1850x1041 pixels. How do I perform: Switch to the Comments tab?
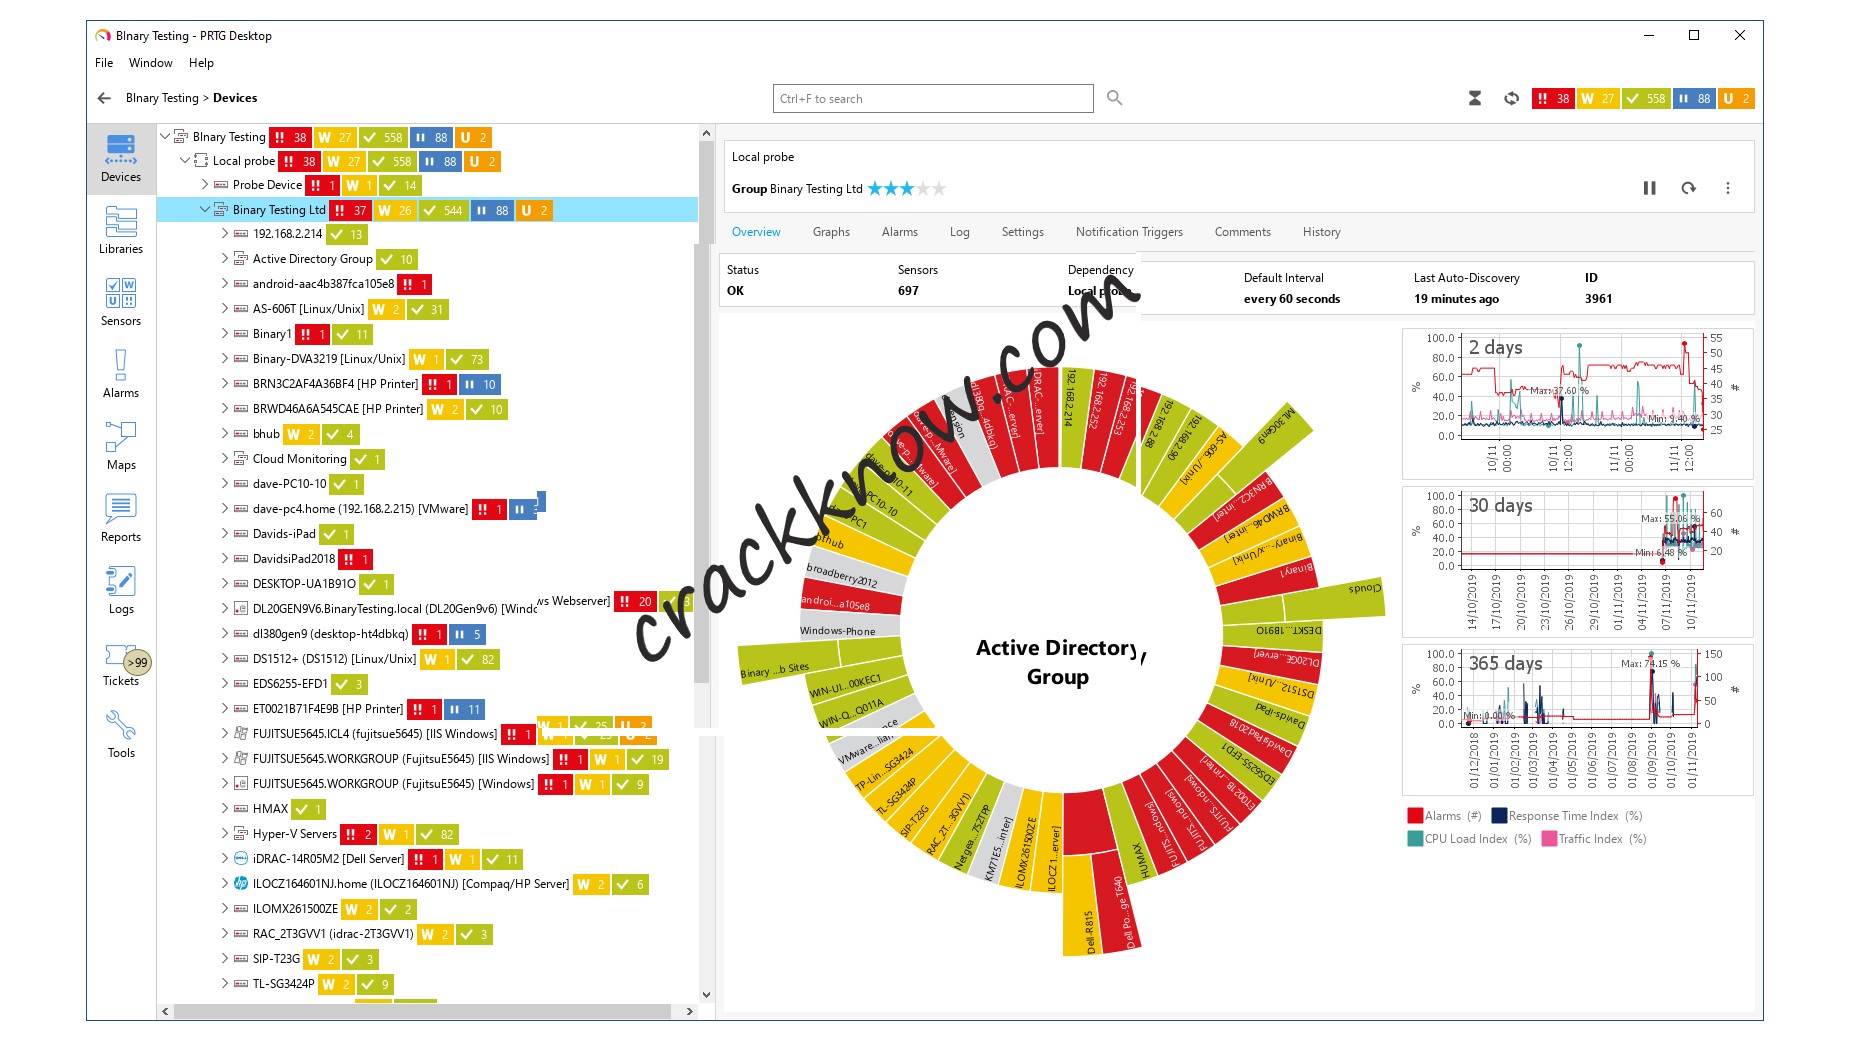[1243, 232]
